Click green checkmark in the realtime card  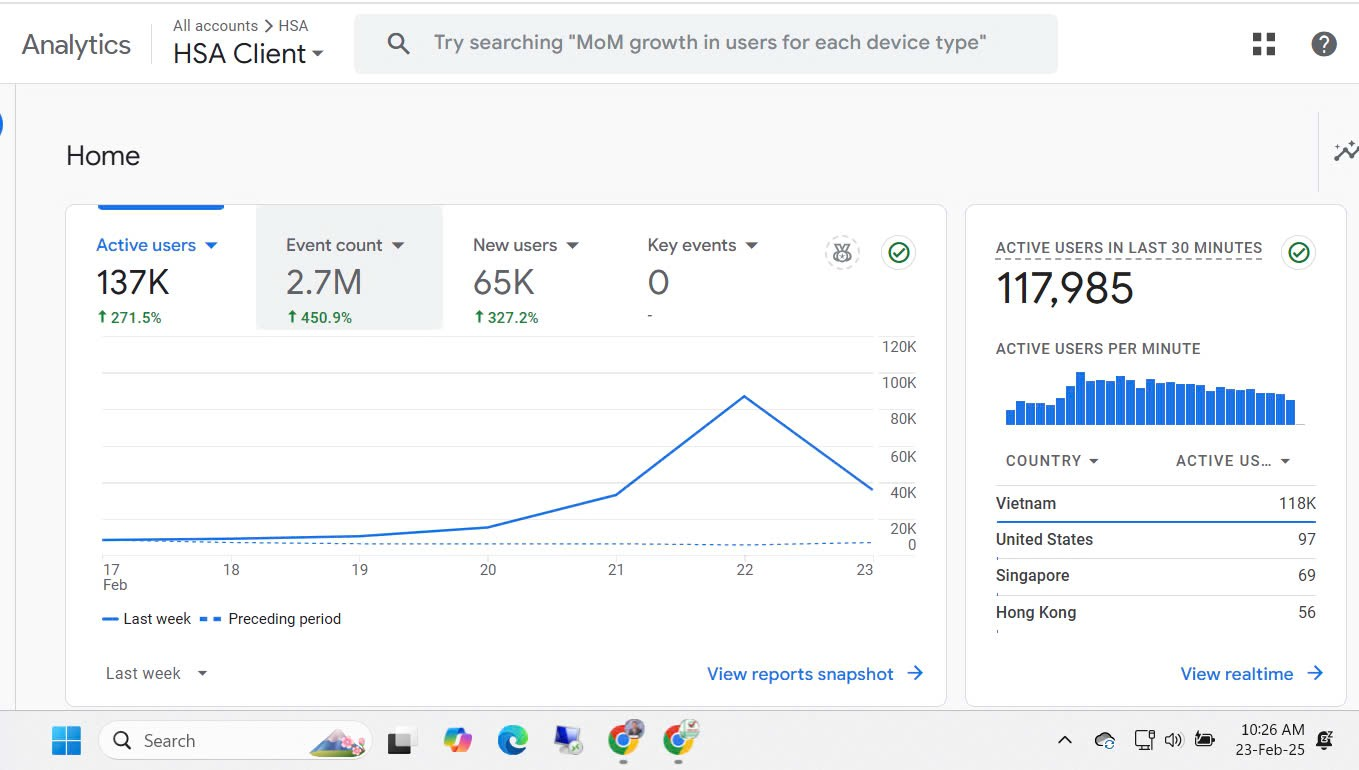pyautogui.click(x=1298, y=252)
